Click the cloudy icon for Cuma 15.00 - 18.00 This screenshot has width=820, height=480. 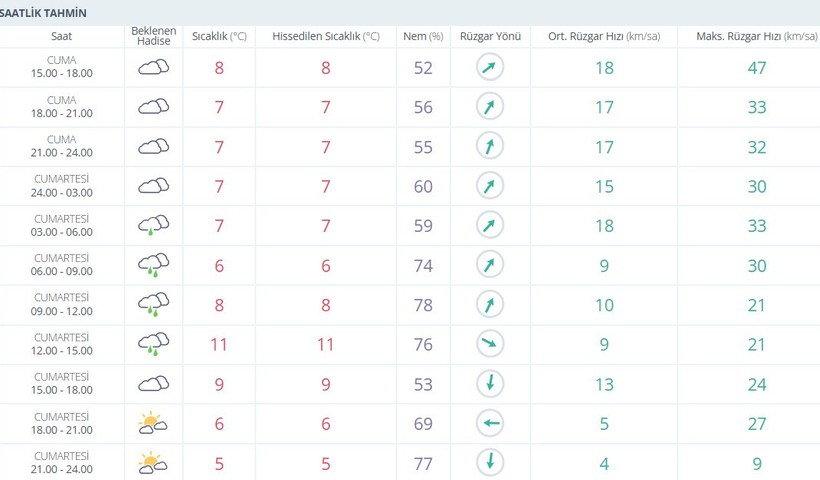coord(154,67)
